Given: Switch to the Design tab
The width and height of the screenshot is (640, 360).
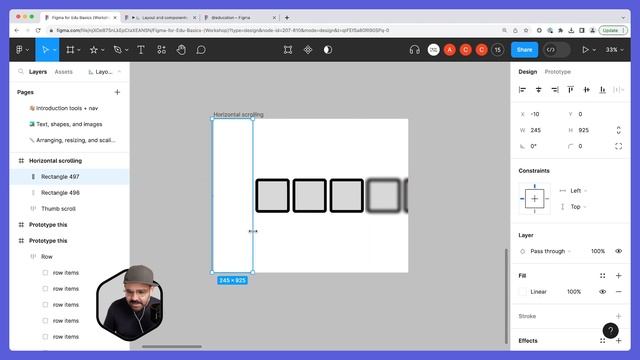Looking at the screenshot, I should coord(527,72).
